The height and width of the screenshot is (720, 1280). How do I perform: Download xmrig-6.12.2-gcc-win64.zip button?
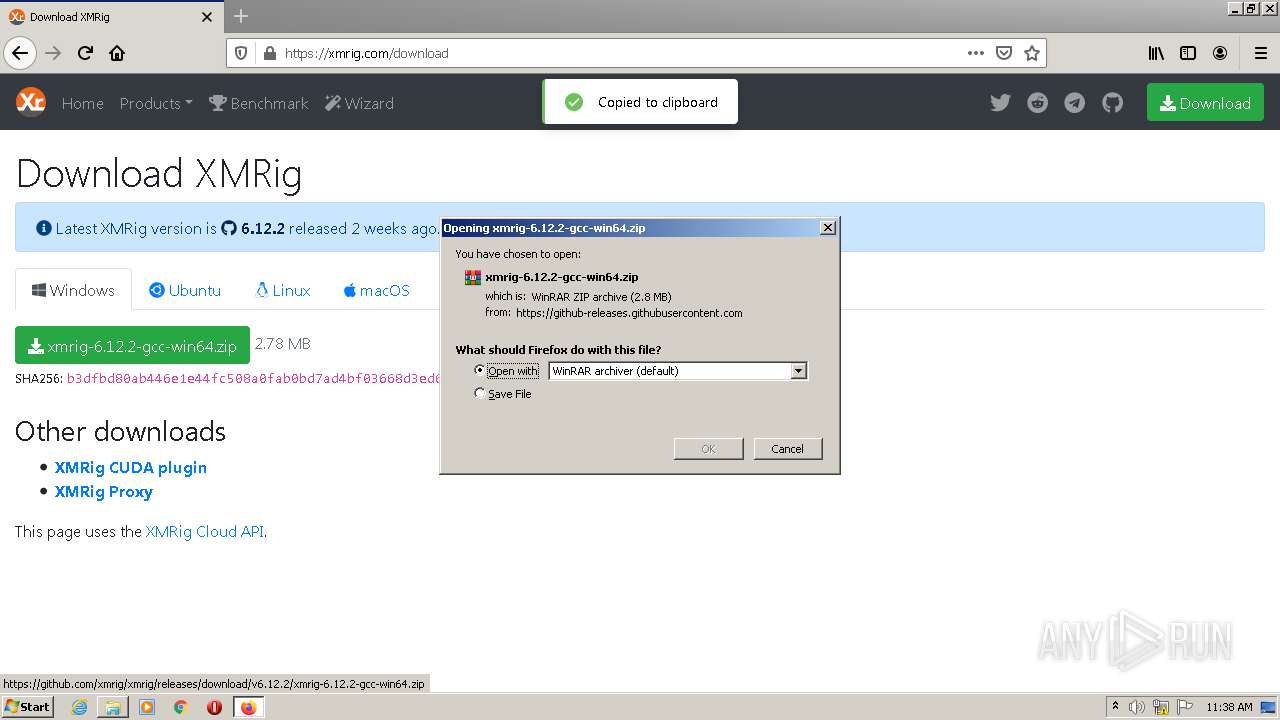tap(132, 345)
